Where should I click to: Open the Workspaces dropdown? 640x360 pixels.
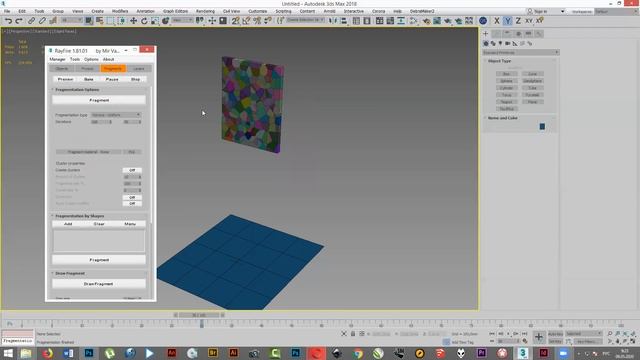[617, 11]
